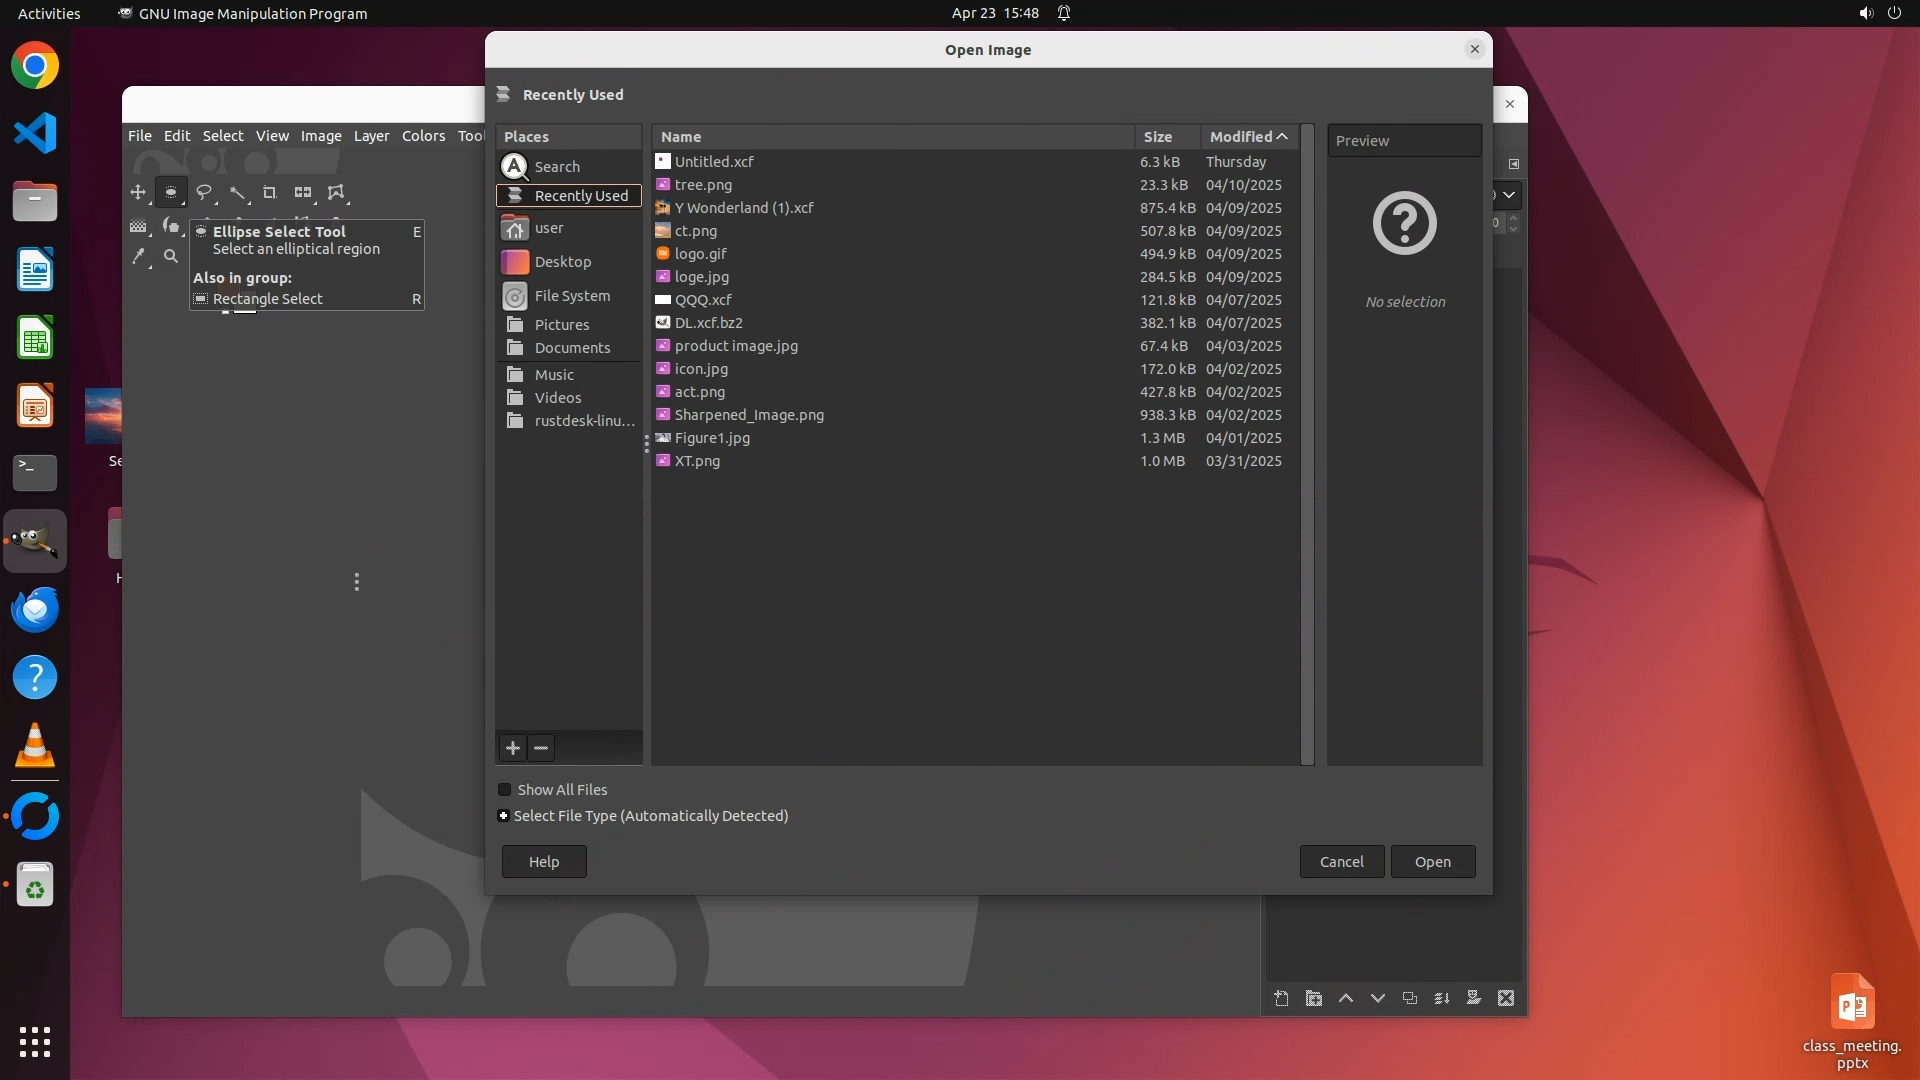The image size is (1920, 1080).
Task: Select the Crop tool
Action: (x=270, y=192)
